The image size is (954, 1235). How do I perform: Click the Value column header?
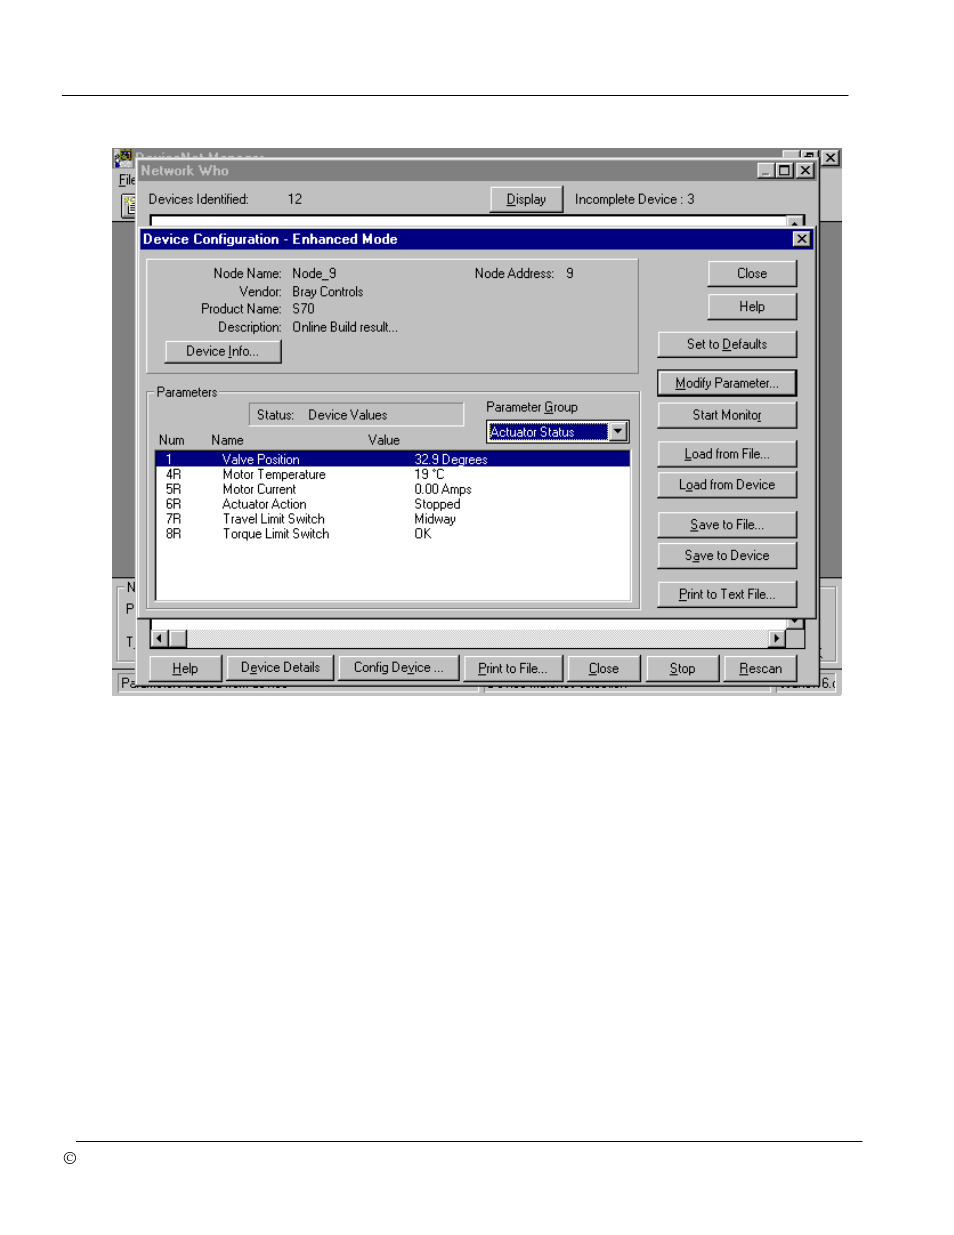click(x=384, y=440)
